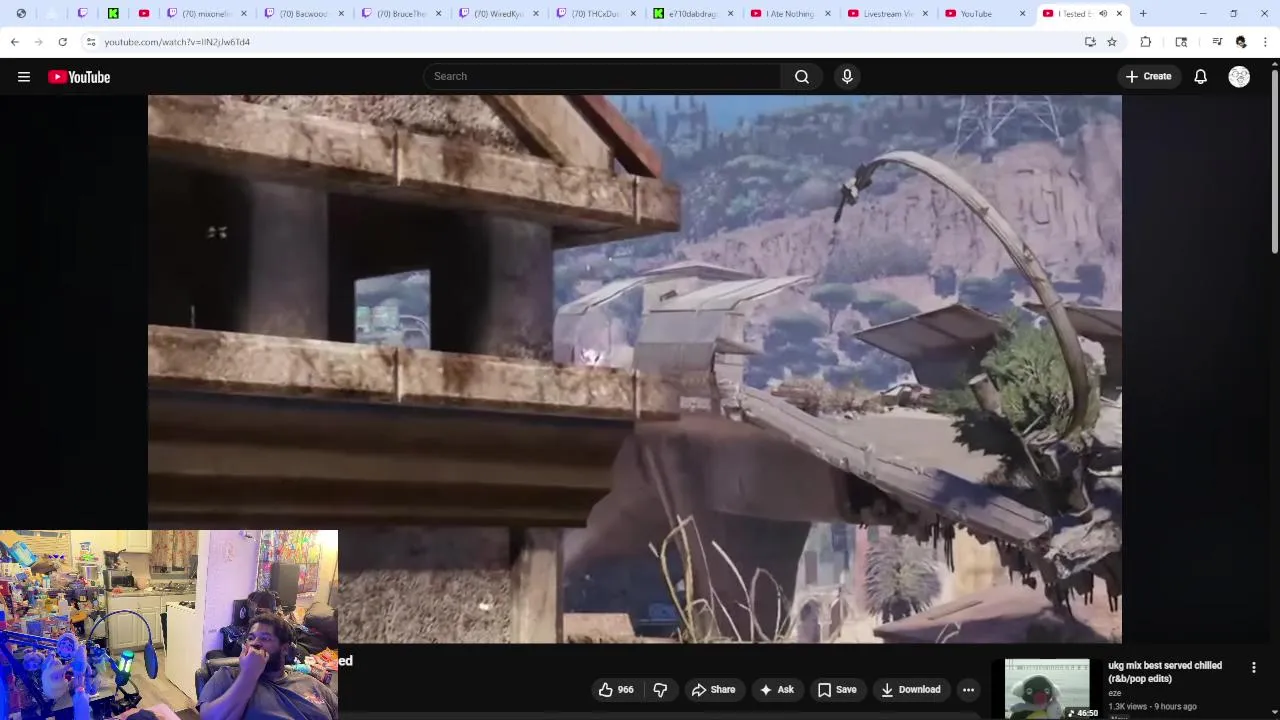Click the address bar URL
The height and width of the screenshot is (720, 1280).
(x=177, y=42)
